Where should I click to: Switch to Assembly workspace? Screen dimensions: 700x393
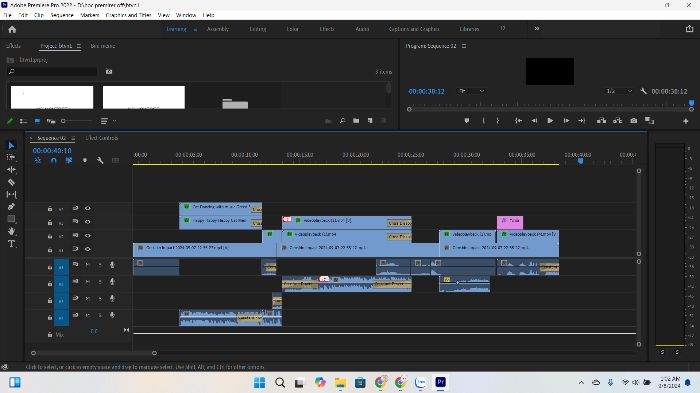click(x=218, y=29)
